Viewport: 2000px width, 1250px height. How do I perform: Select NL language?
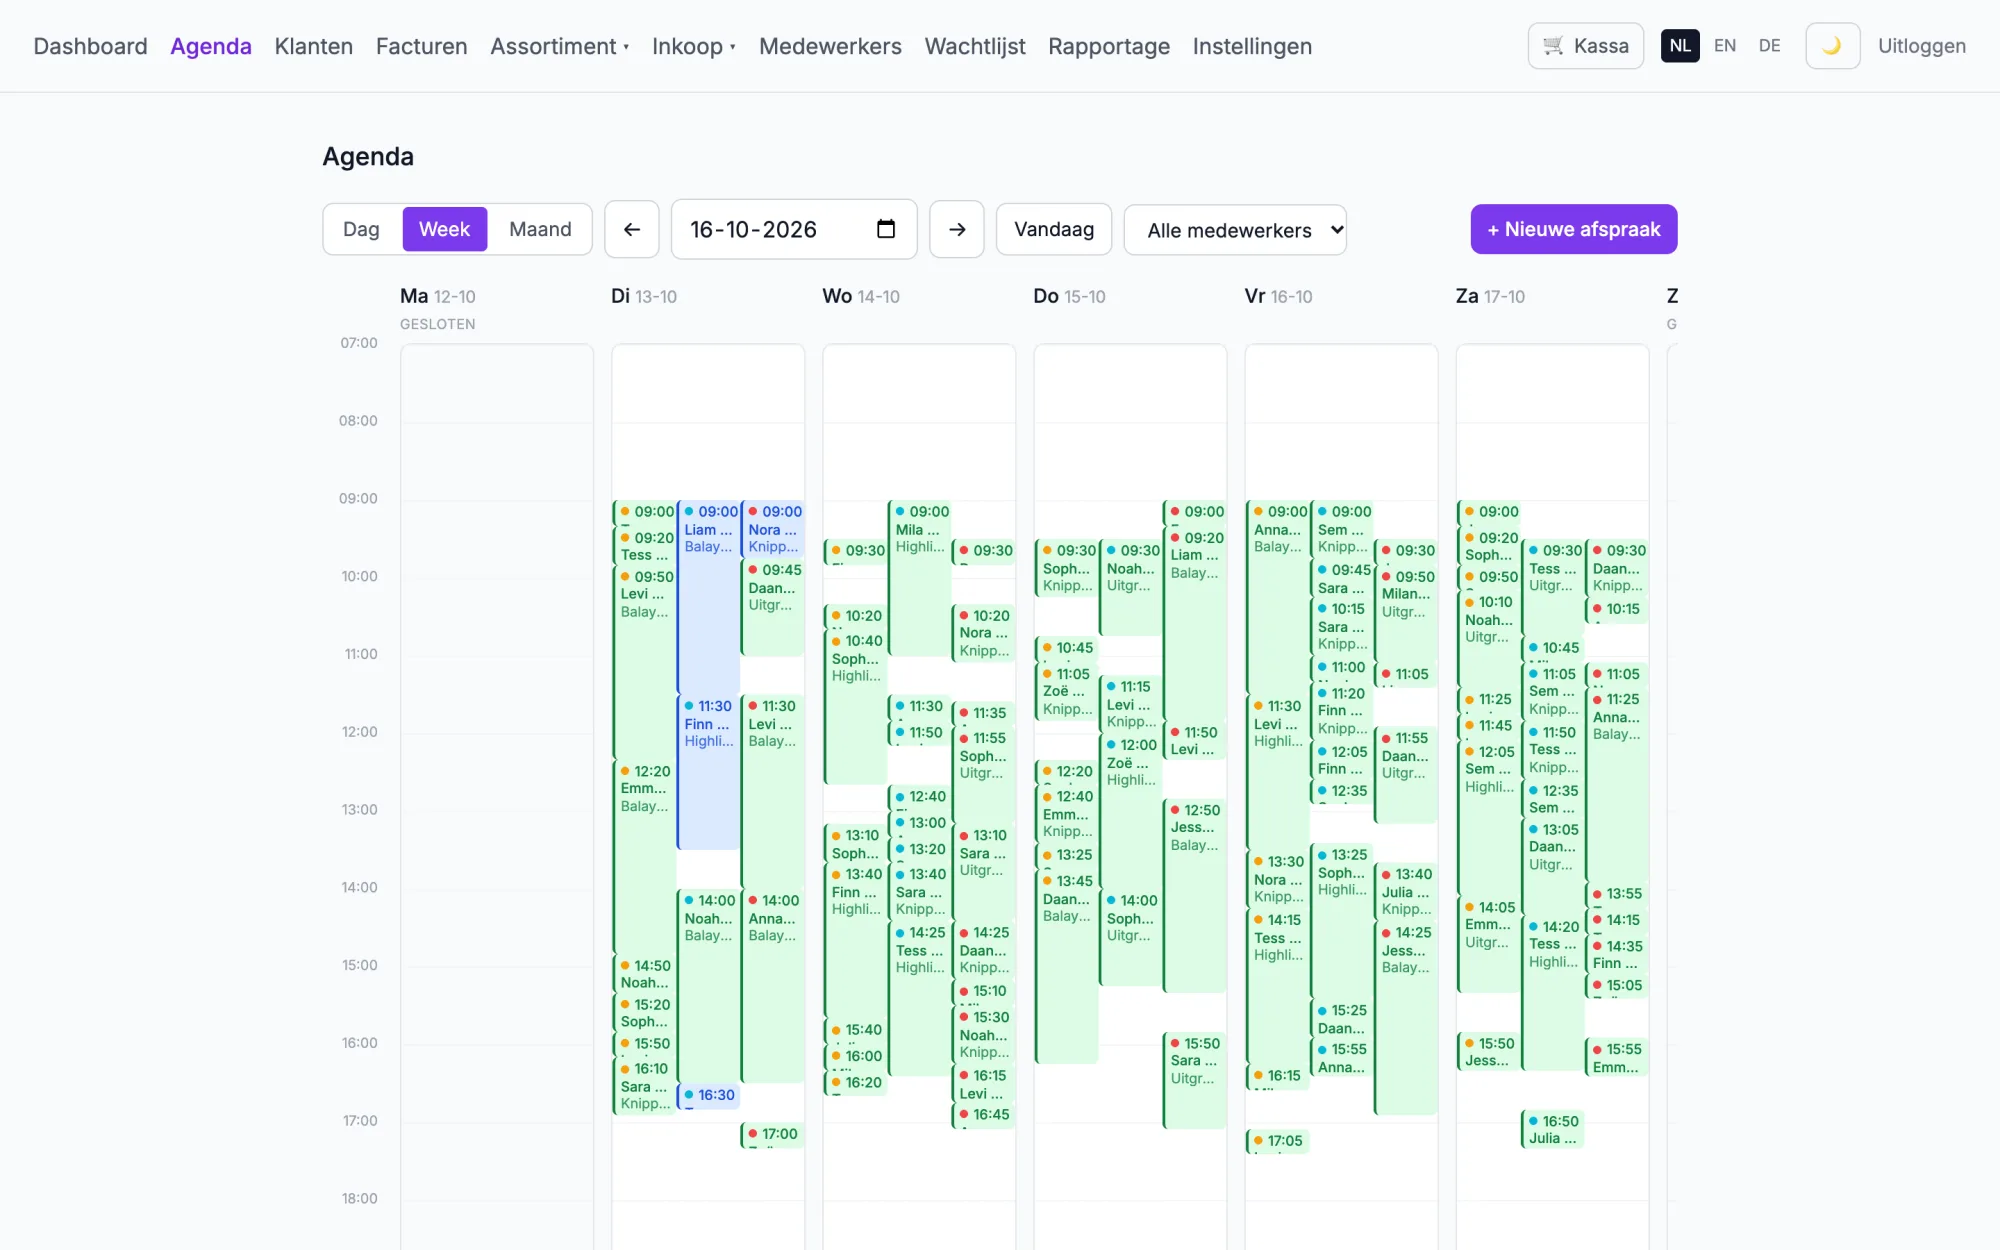click(x=1680, y=46)
